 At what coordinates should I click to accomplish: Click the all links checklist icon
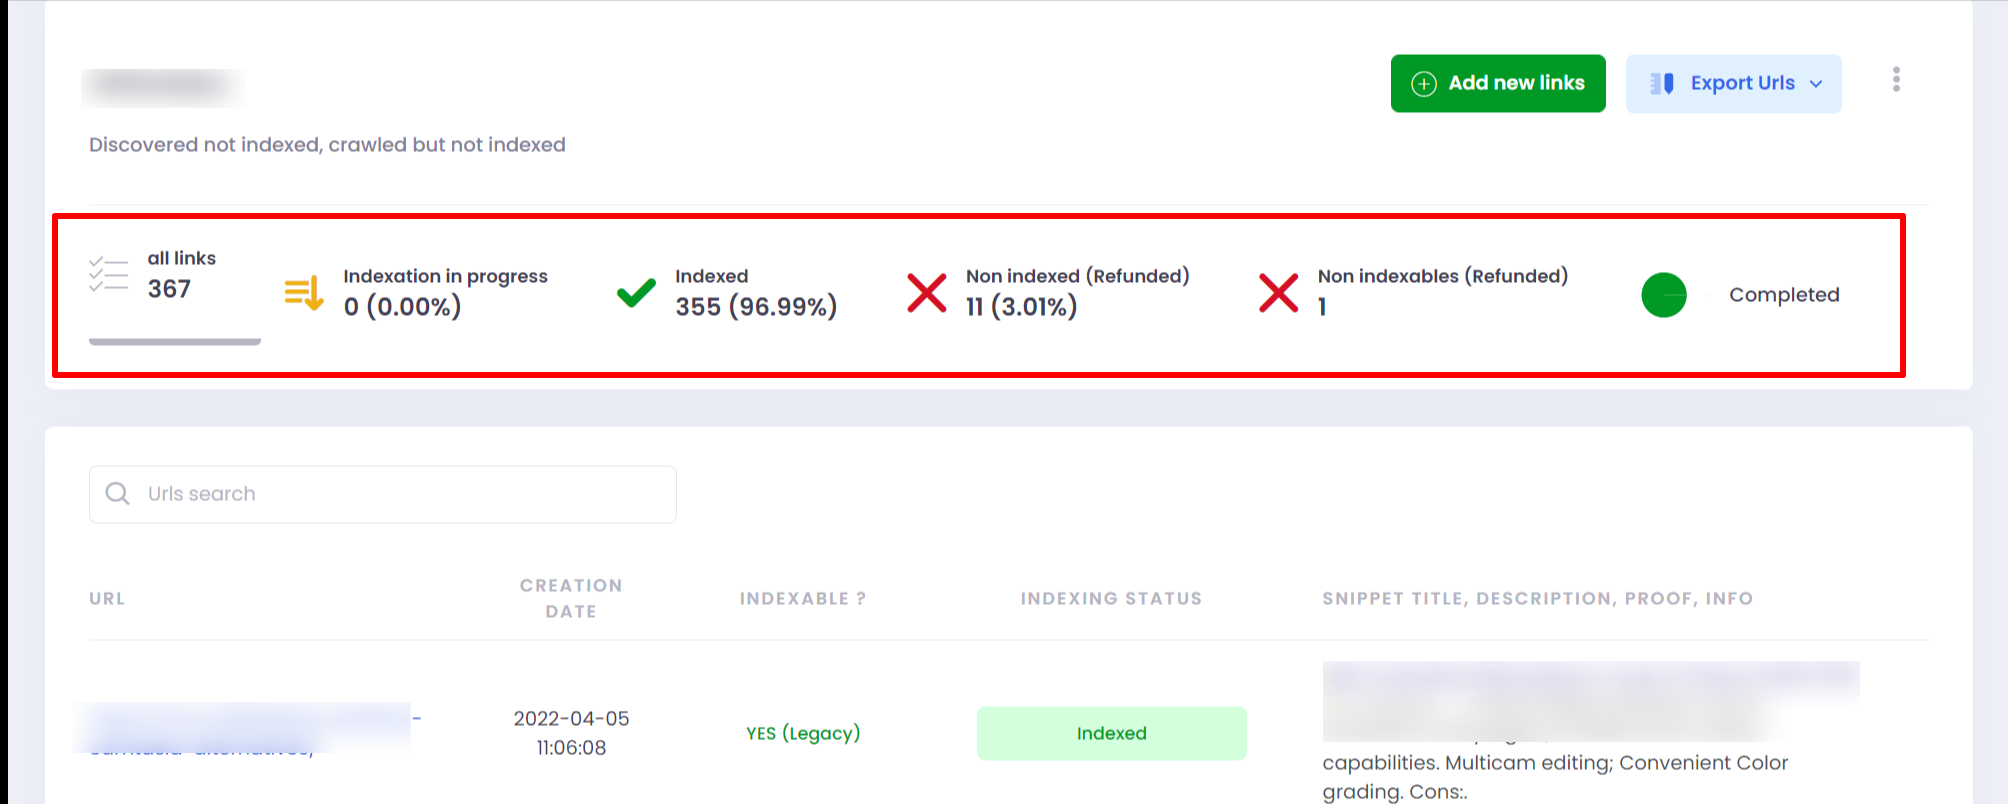pos(108,274)
